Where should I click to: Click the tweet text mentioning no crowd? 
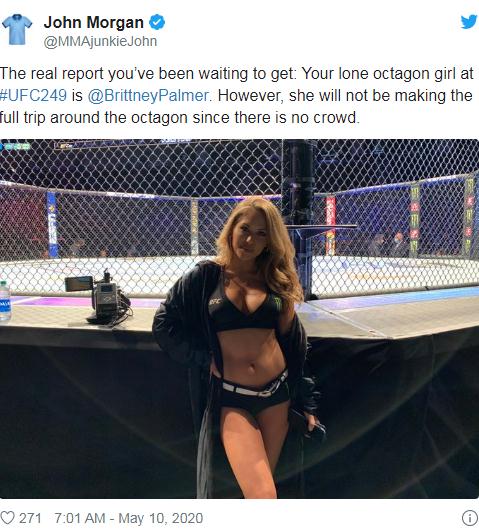pos(236,95)
